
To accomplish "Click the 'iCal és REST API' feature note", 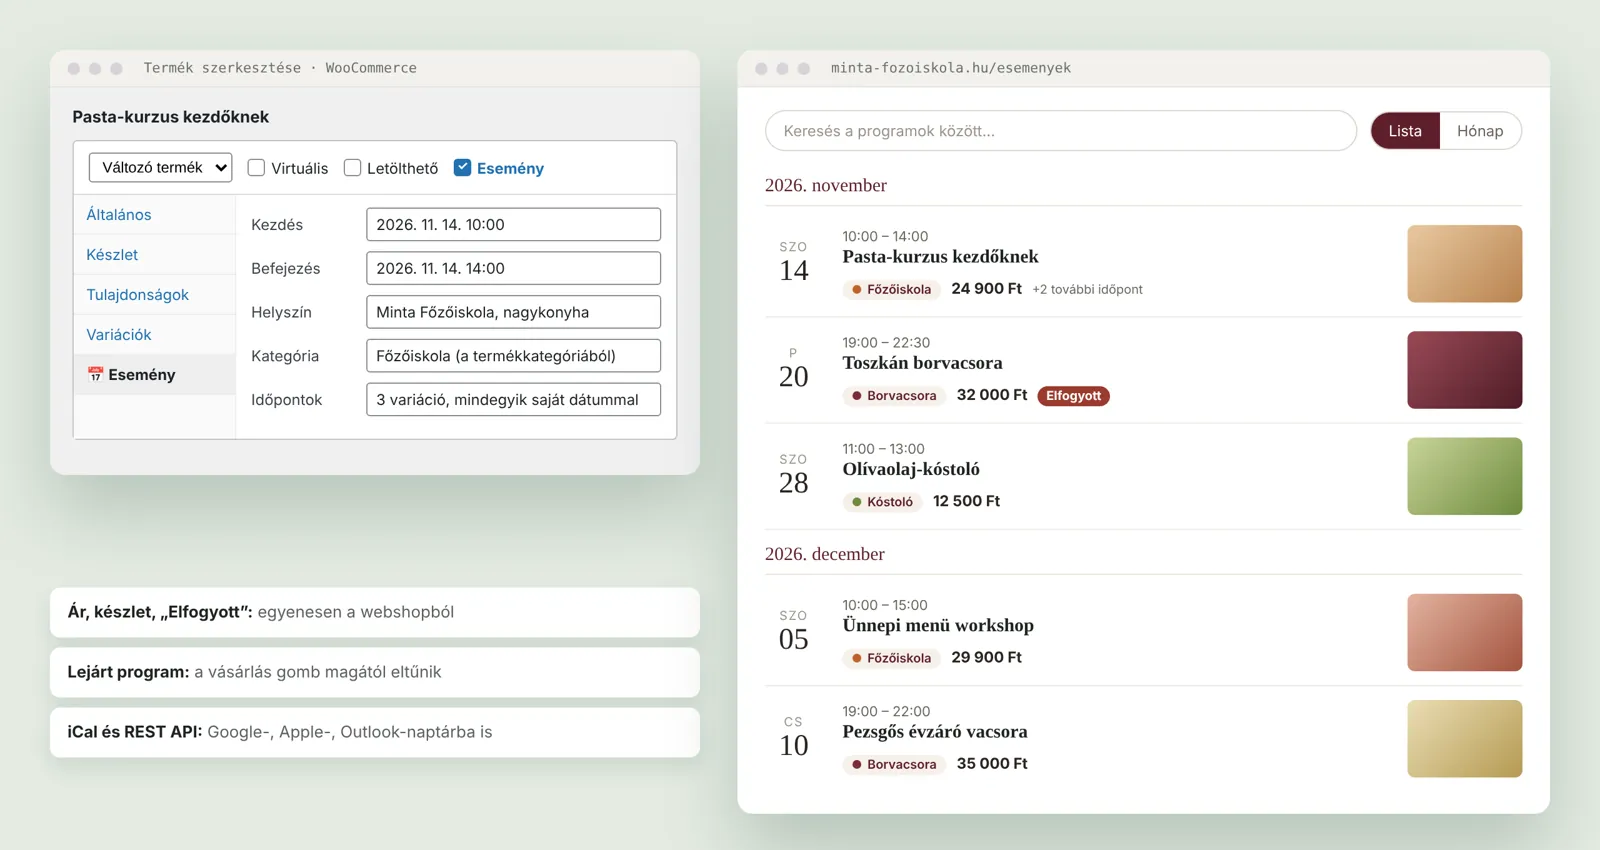I will 375,732.
